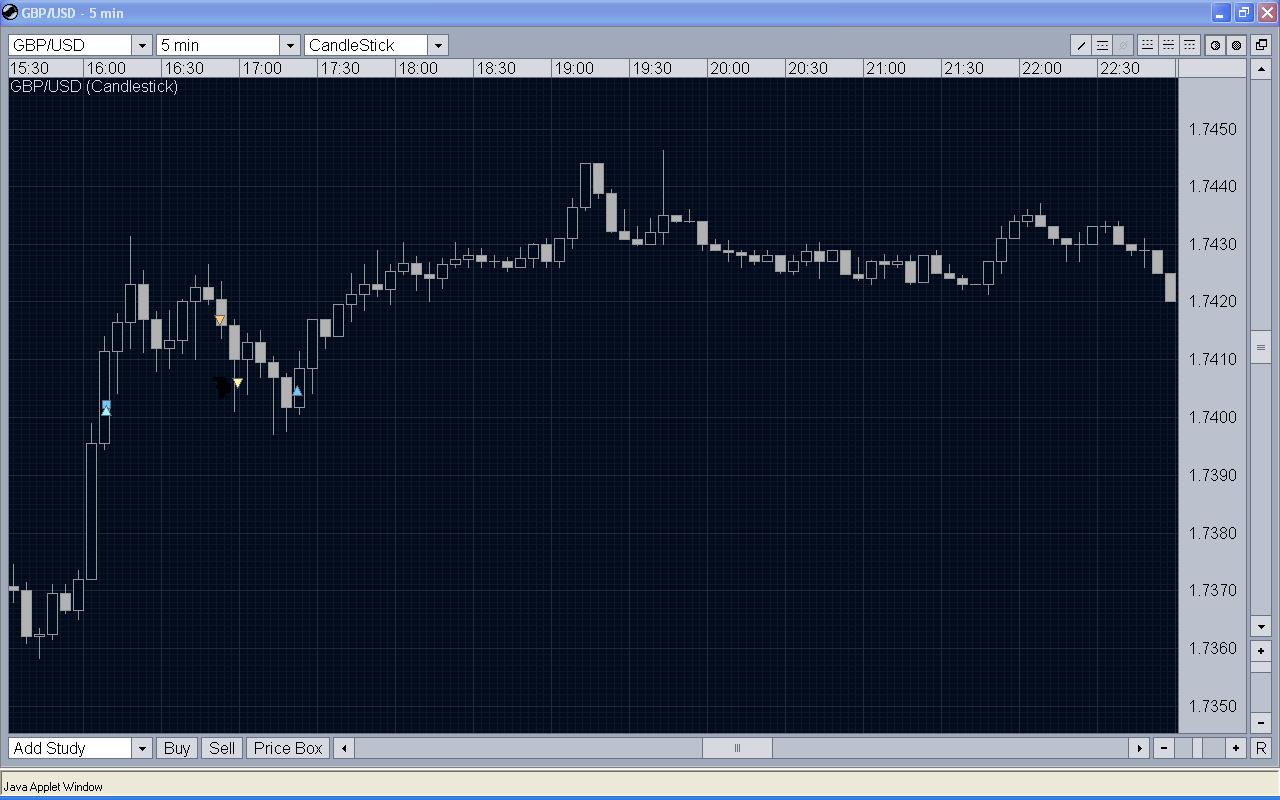Expand the Add Study dropdown
This screenshot has height=800, width=1280.
141,748
